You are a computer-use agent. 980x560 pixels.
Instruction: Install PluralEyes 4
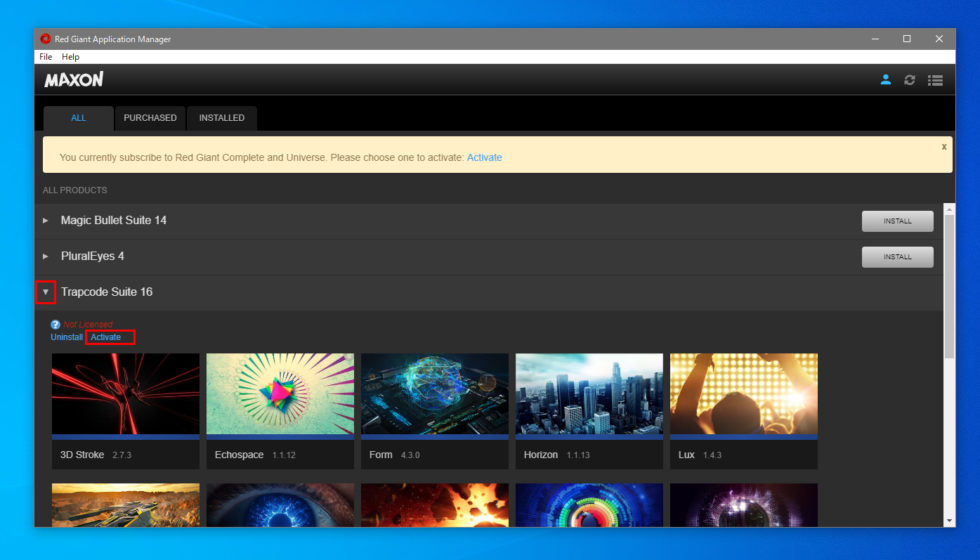[x=898, y=257]
